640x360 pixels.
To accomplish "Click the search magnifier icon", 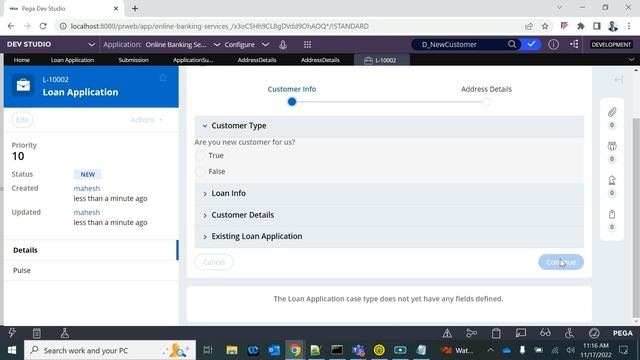I will point(512,44).
